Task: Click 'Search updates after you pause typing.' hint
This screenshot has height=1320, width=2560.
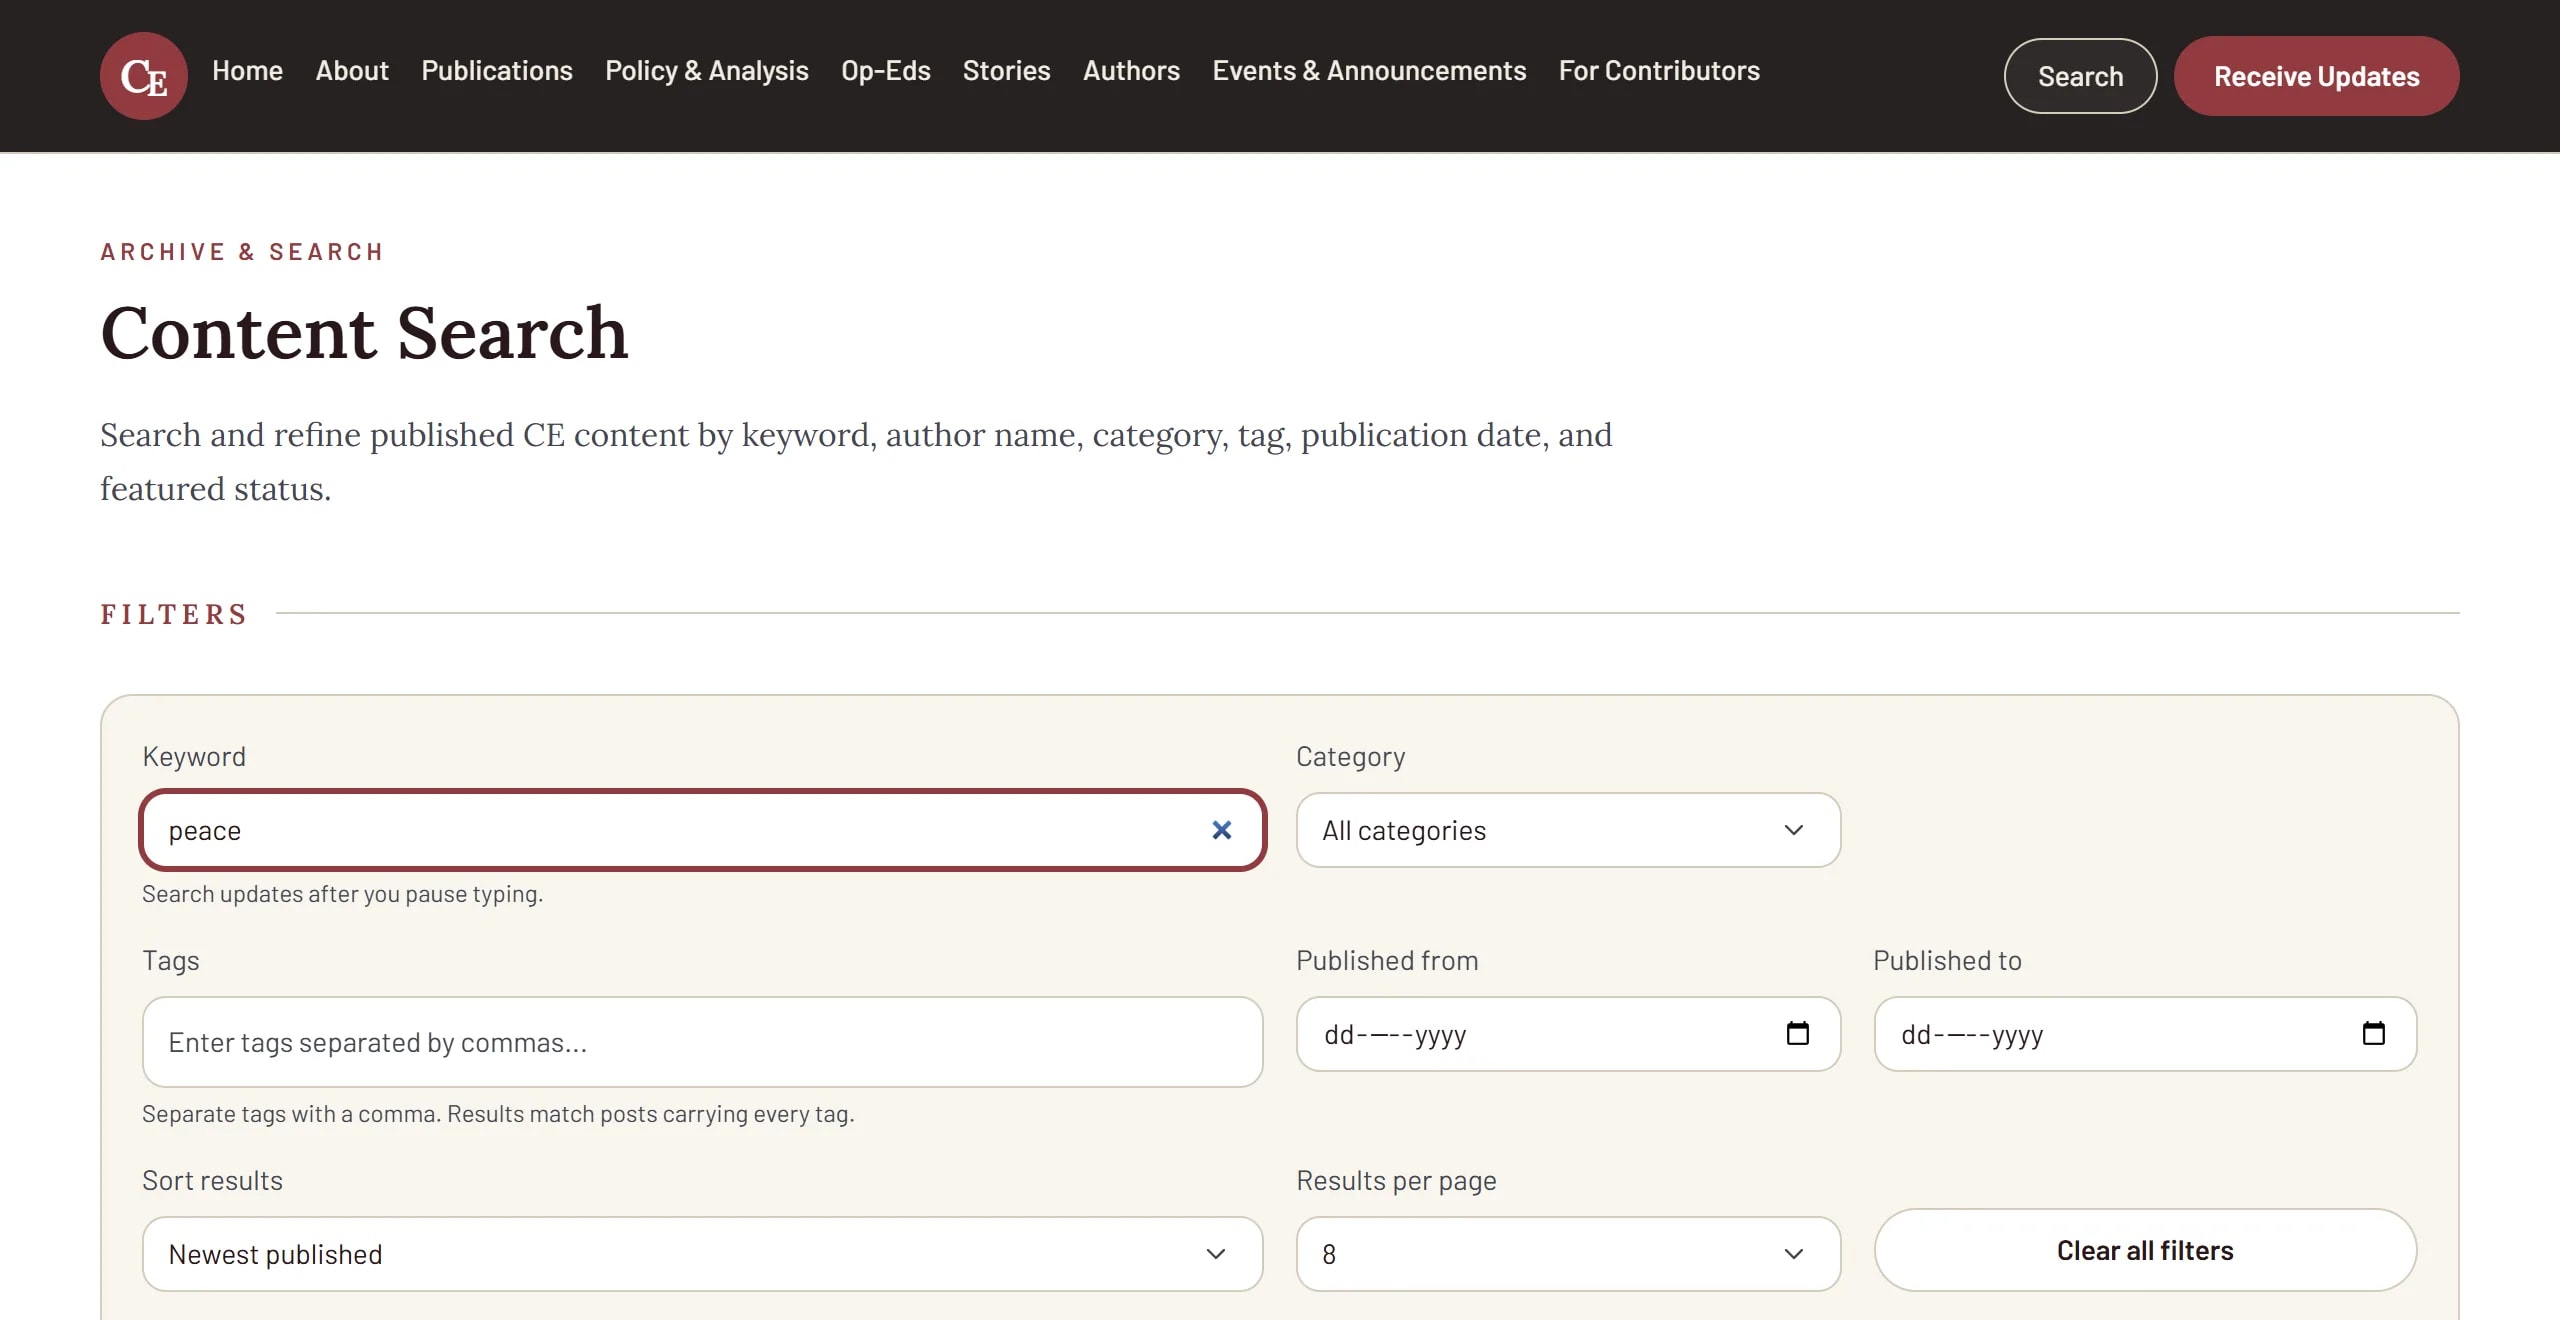Action: (x=342, y=894)
